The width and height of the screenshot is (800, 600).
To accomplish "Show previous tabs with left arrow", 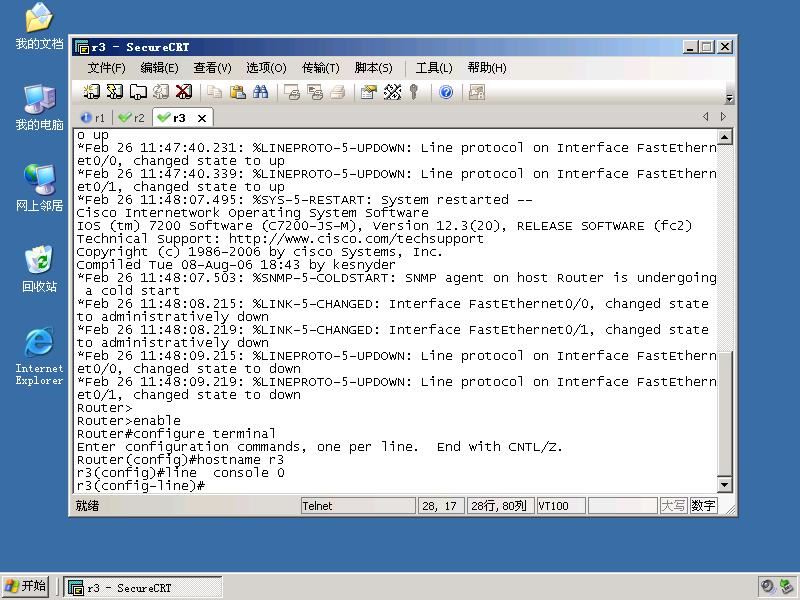I will click(706, 116).
